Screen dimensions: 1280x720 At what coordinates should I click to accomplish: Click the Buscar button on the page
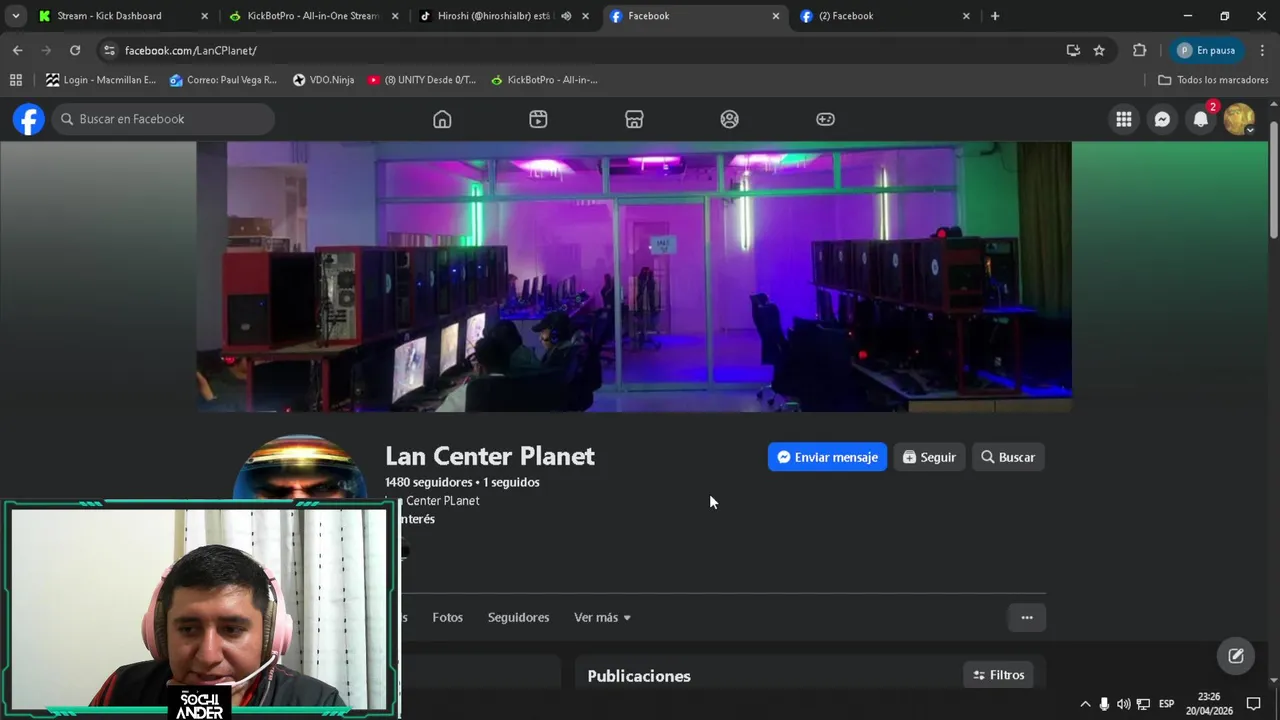click(x=1008, y=457)
